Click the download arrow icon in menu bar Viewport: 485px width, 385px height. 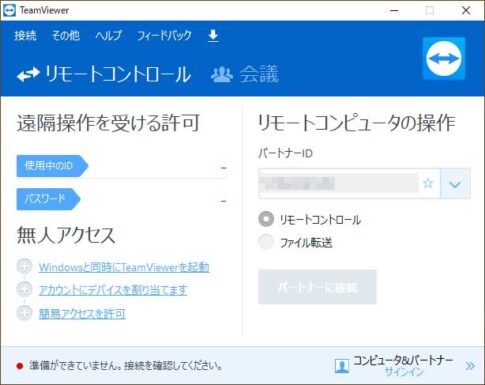(213, 35)
